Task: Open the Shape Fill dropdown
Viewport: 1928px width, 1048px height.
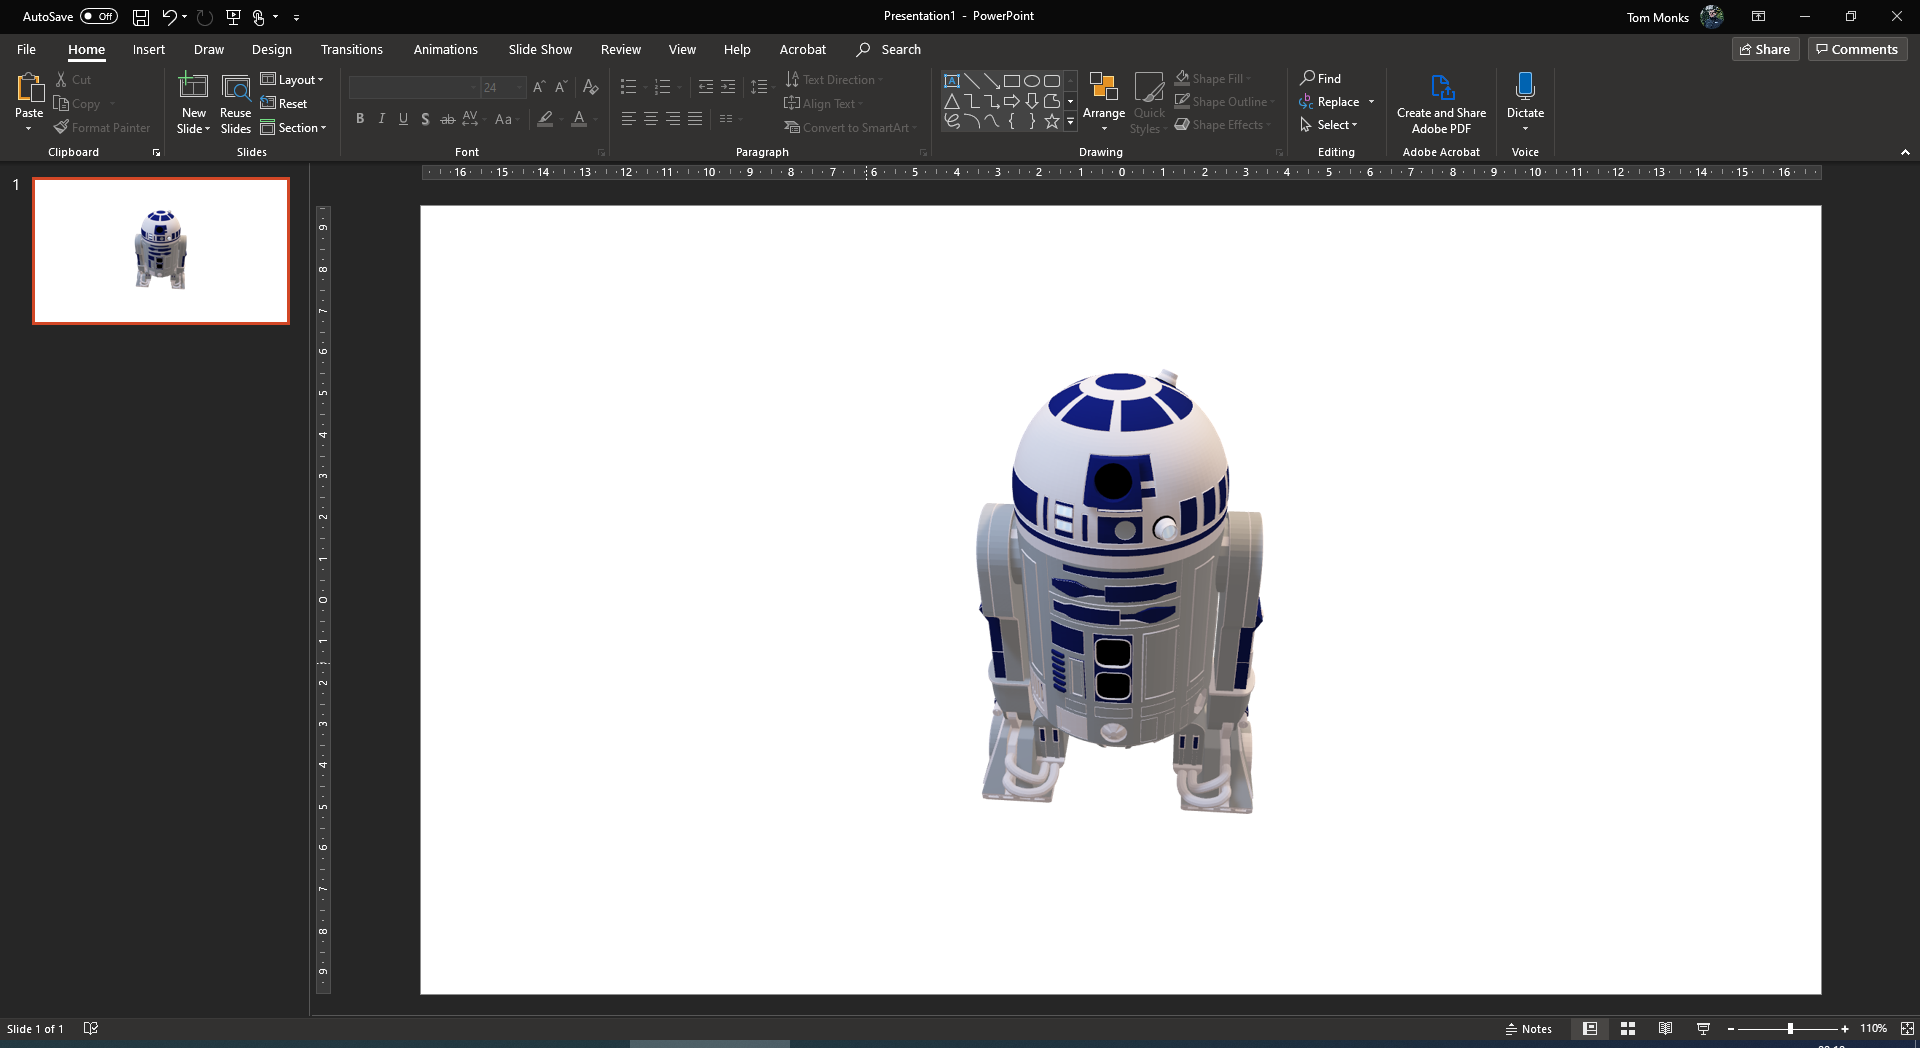Action: [x=1213, y=79]
